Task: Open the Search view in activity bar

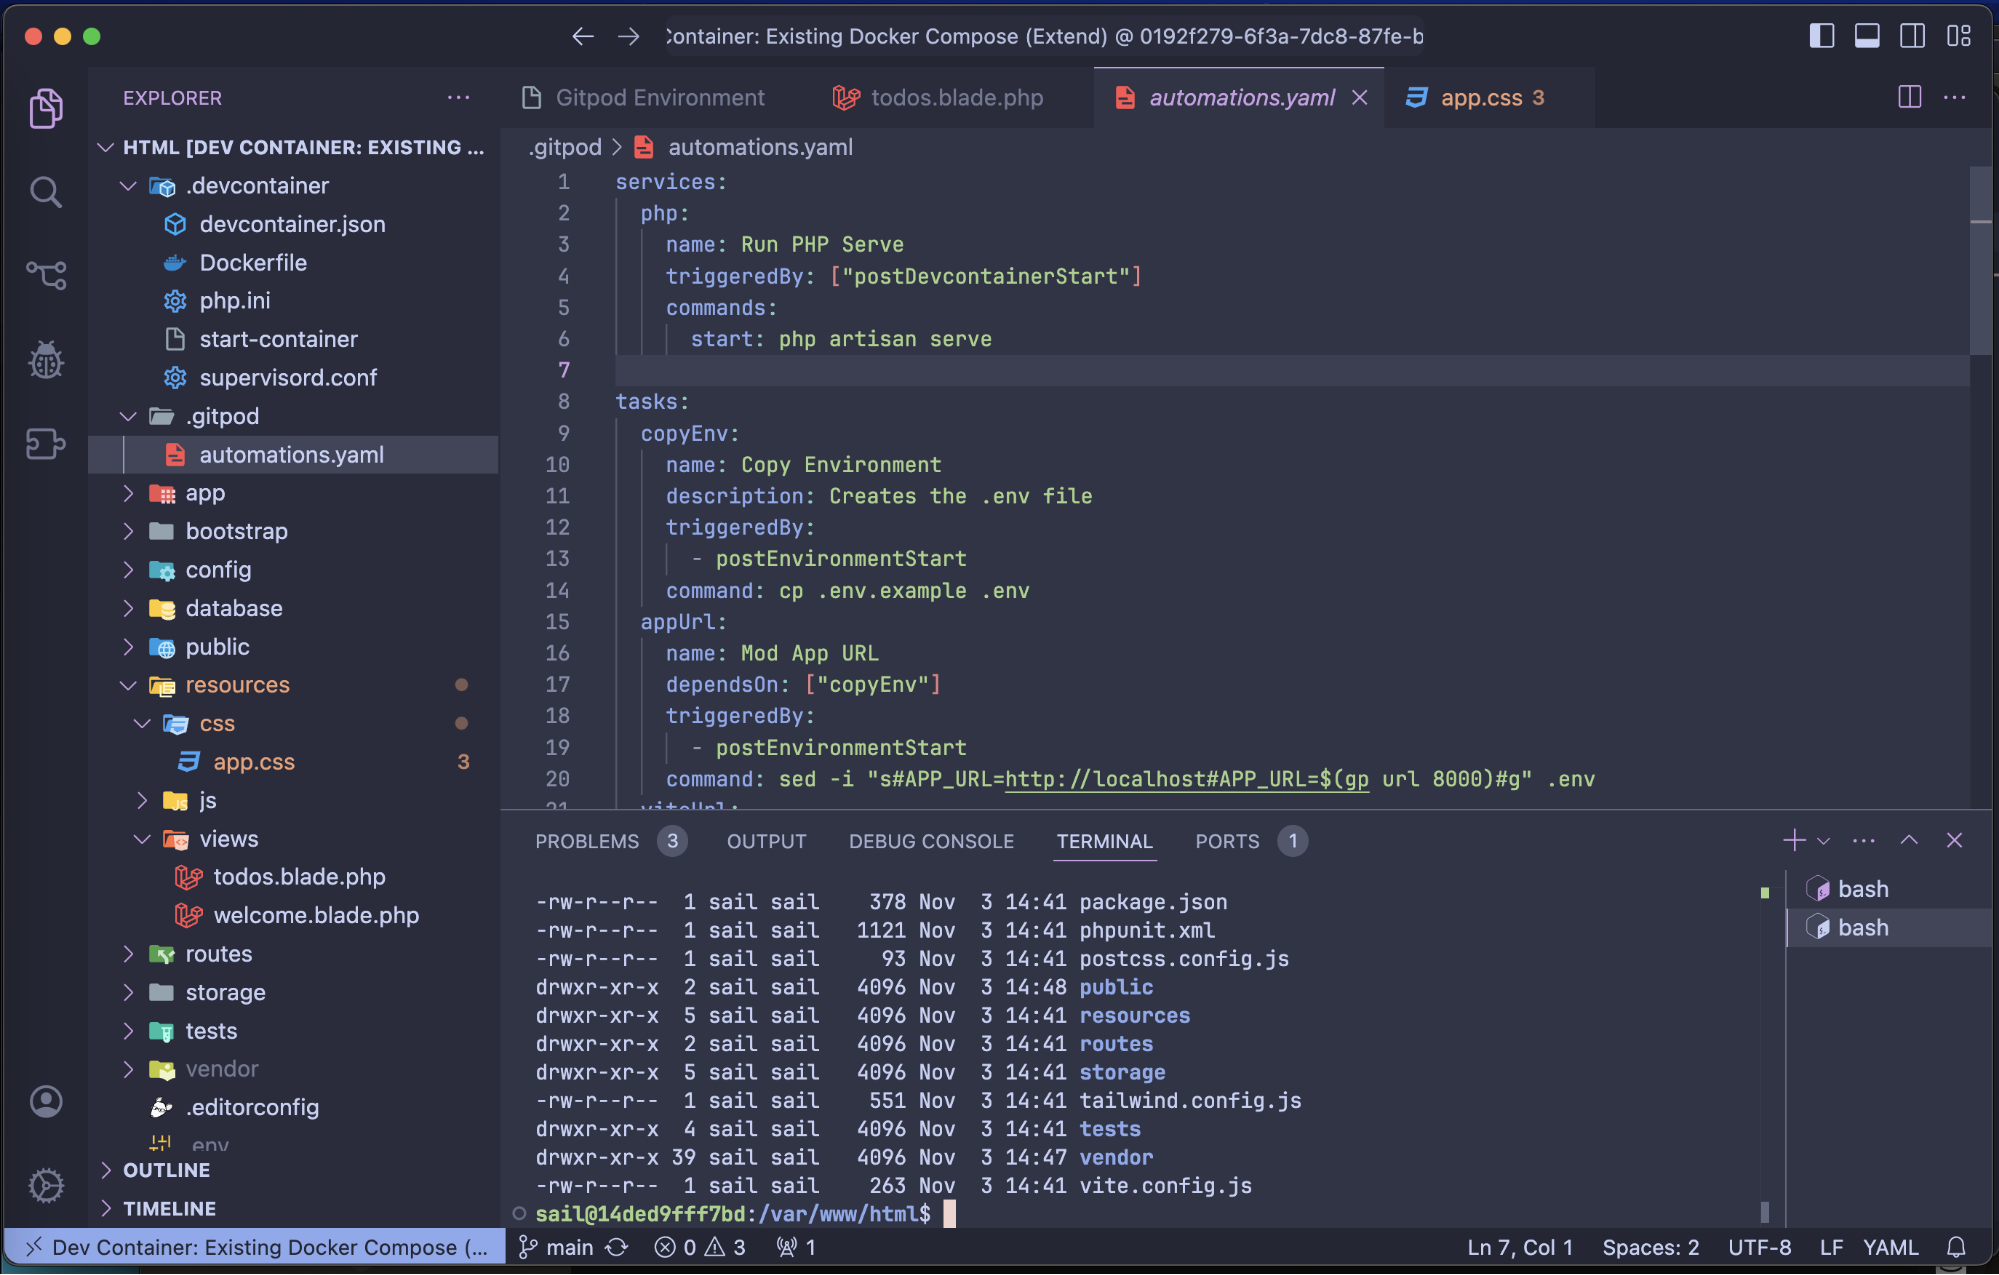Action: [x=45, y=192]
